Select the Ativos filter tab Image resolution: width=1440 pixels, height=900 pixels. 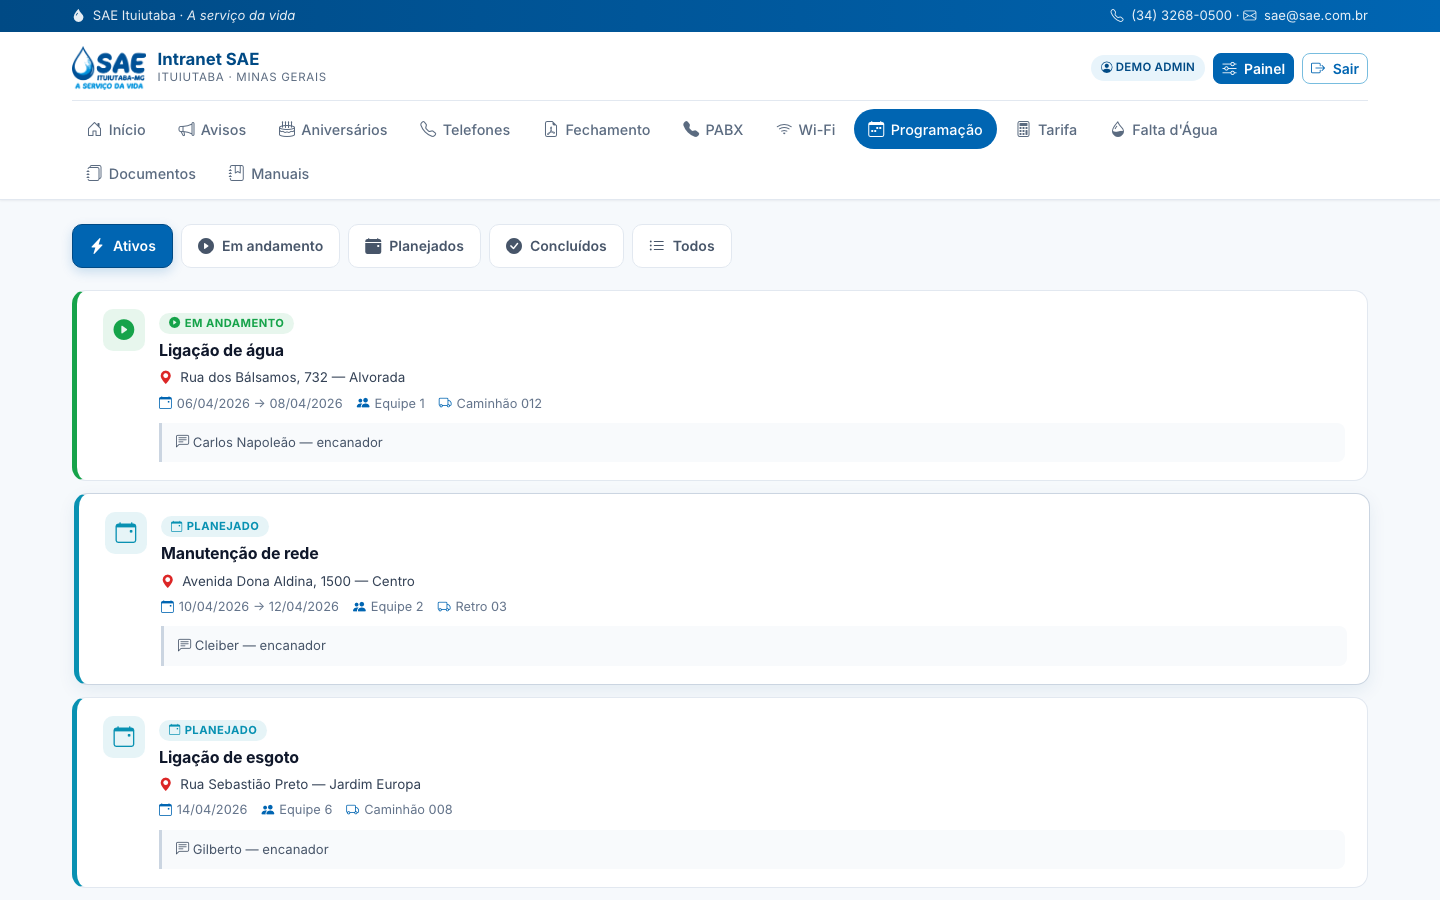click(122, 246)
